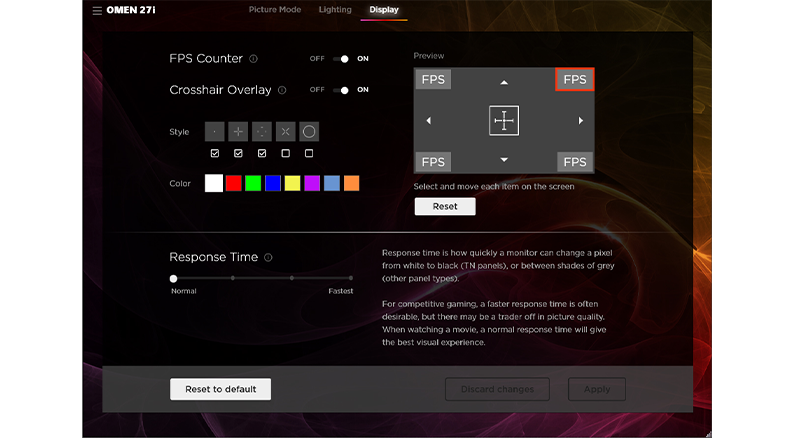
Task: Check the circle style checkbox
Action: click(309, 153)
